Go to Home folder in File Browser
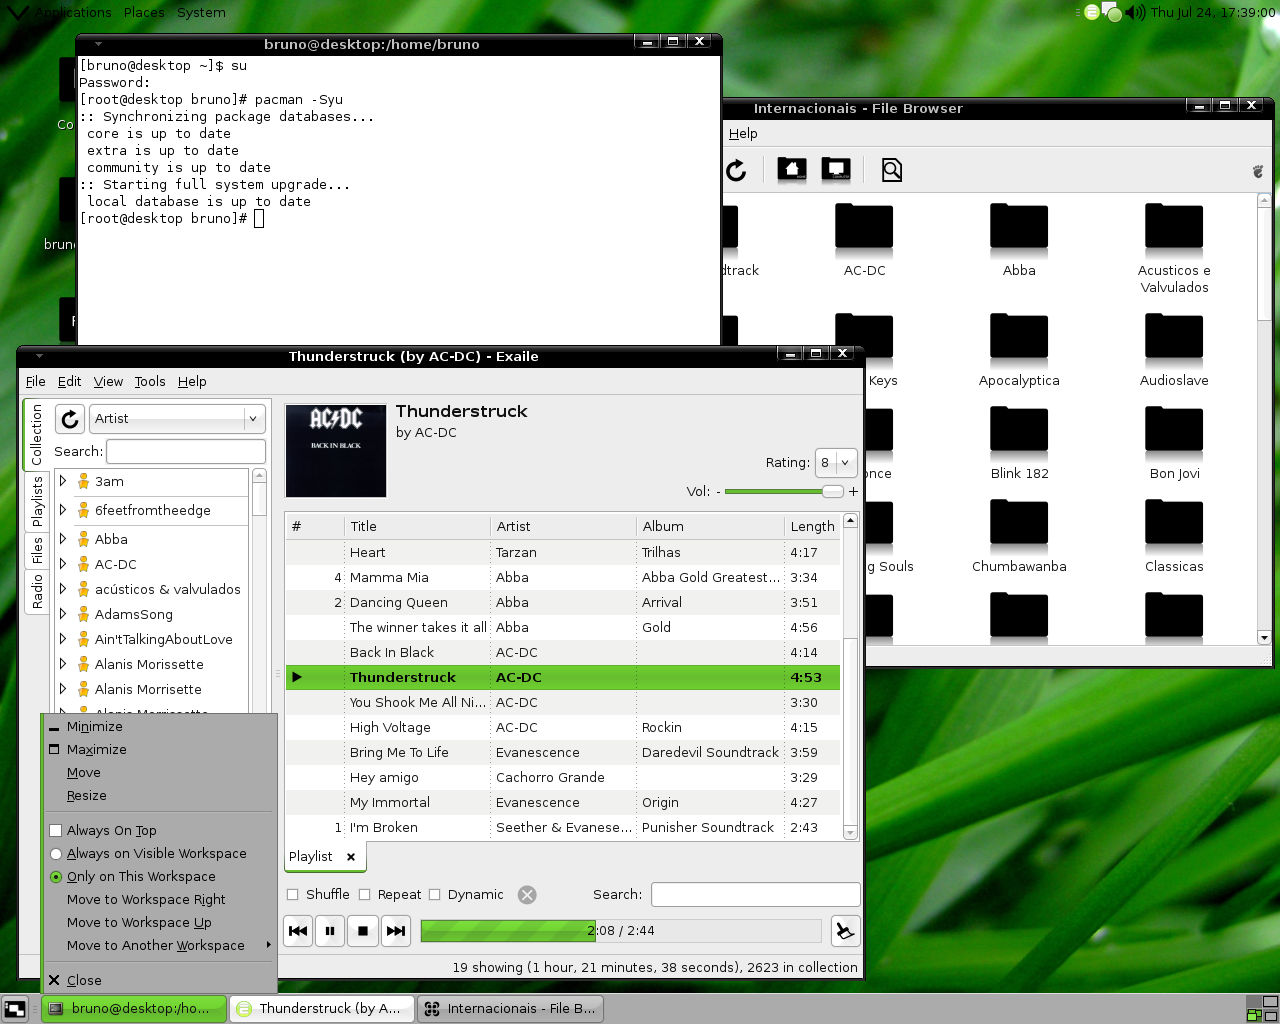Screen dimensions: 1280x1024 point(792,170)
